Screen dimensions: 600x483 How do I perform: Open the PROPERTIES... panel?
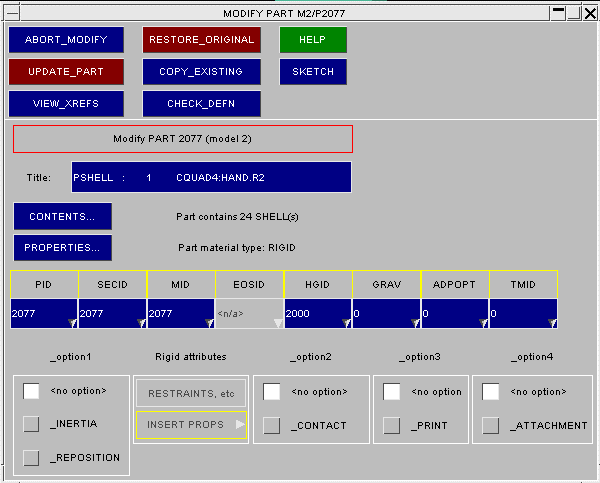click(63, 248)
